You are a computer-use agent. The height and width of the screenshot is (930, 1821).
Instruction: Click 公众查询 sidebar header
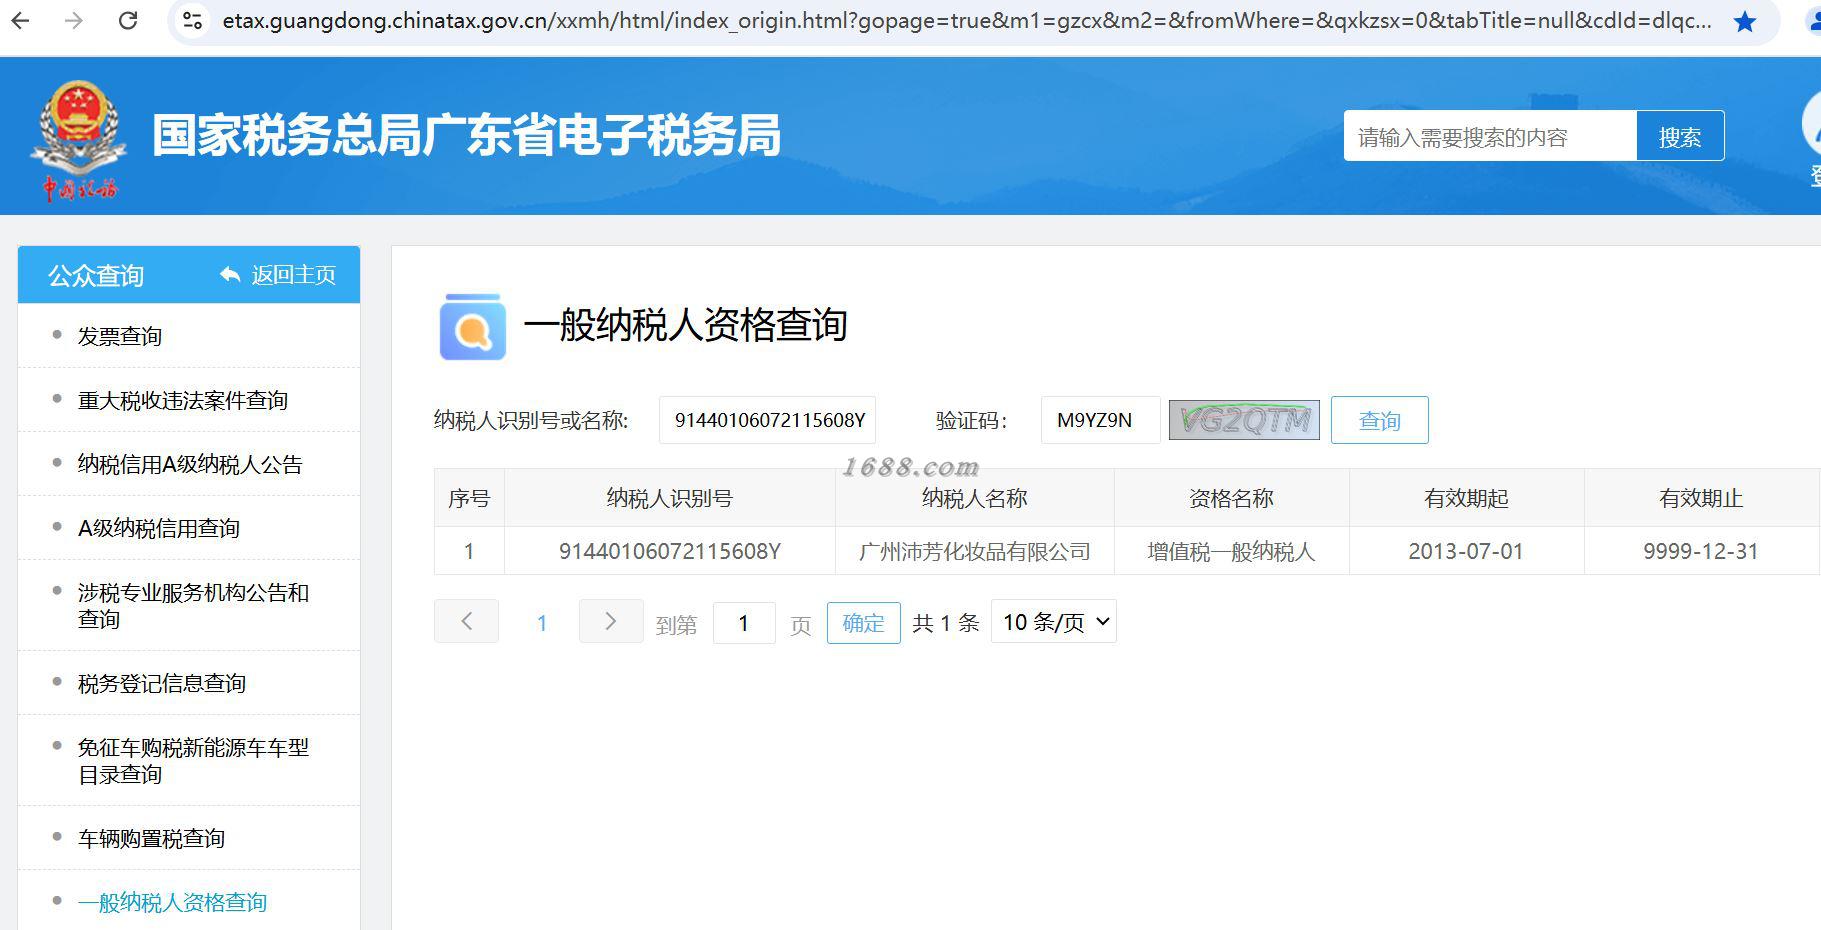(96, 275)
